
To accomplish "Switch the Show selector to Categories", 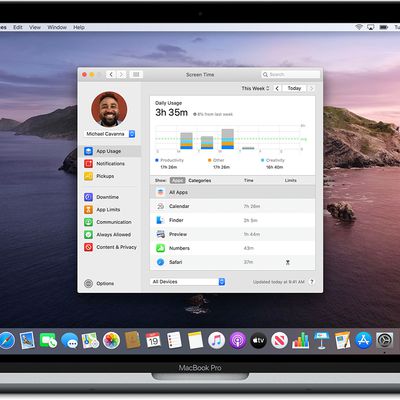I will [x=200, y=180].
